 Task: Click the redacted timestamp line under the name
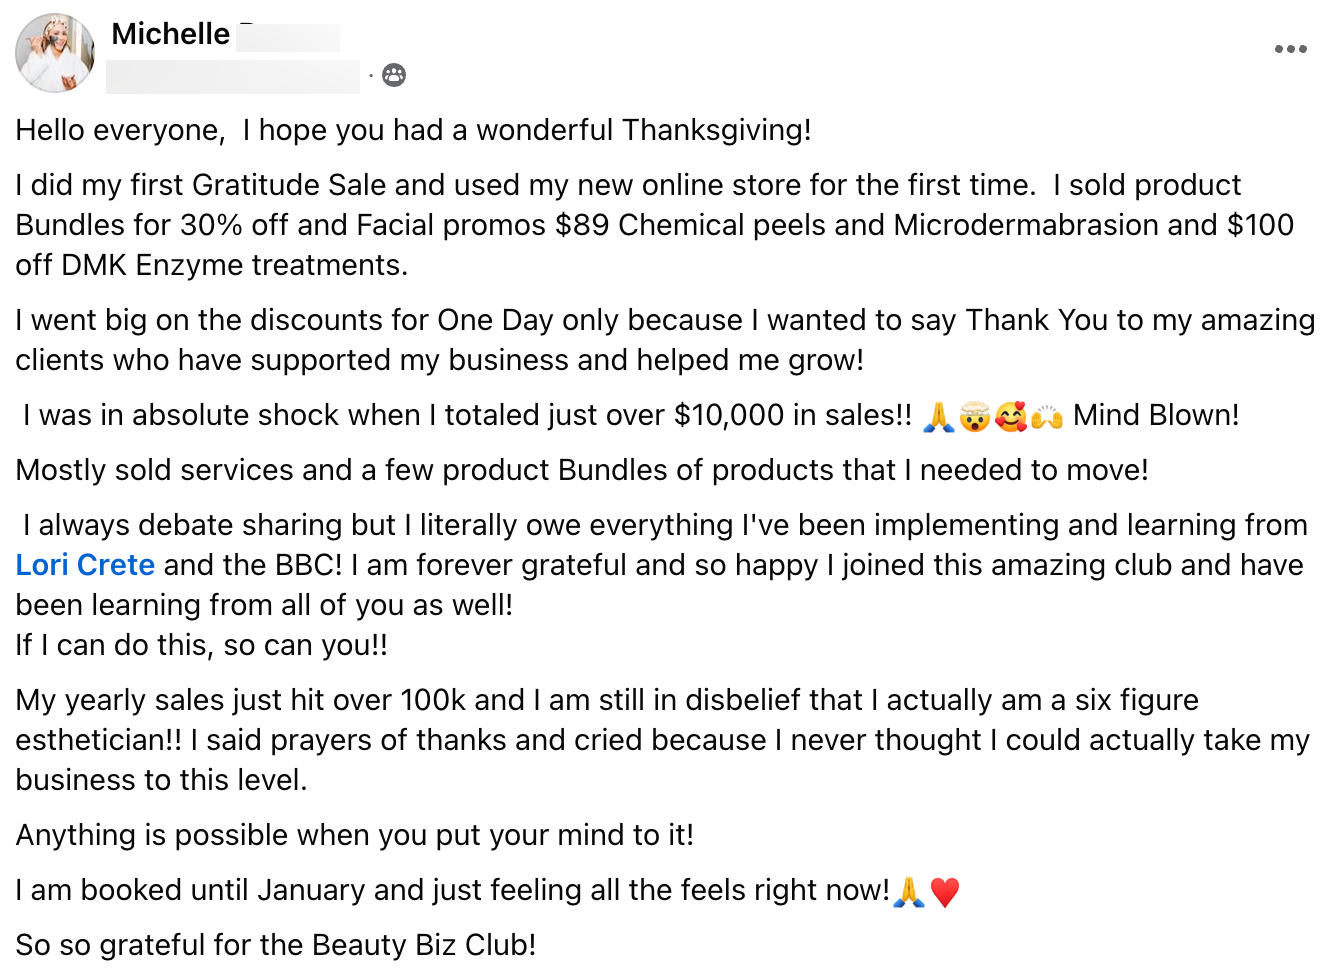(232, 76)
